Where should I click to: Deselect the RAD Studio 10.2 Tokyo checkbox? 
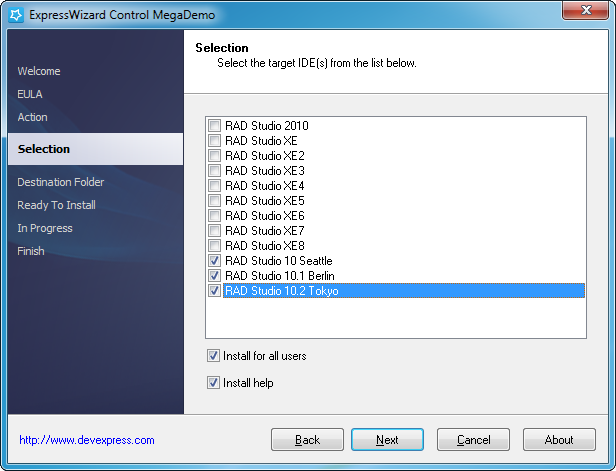click(214, 291)
